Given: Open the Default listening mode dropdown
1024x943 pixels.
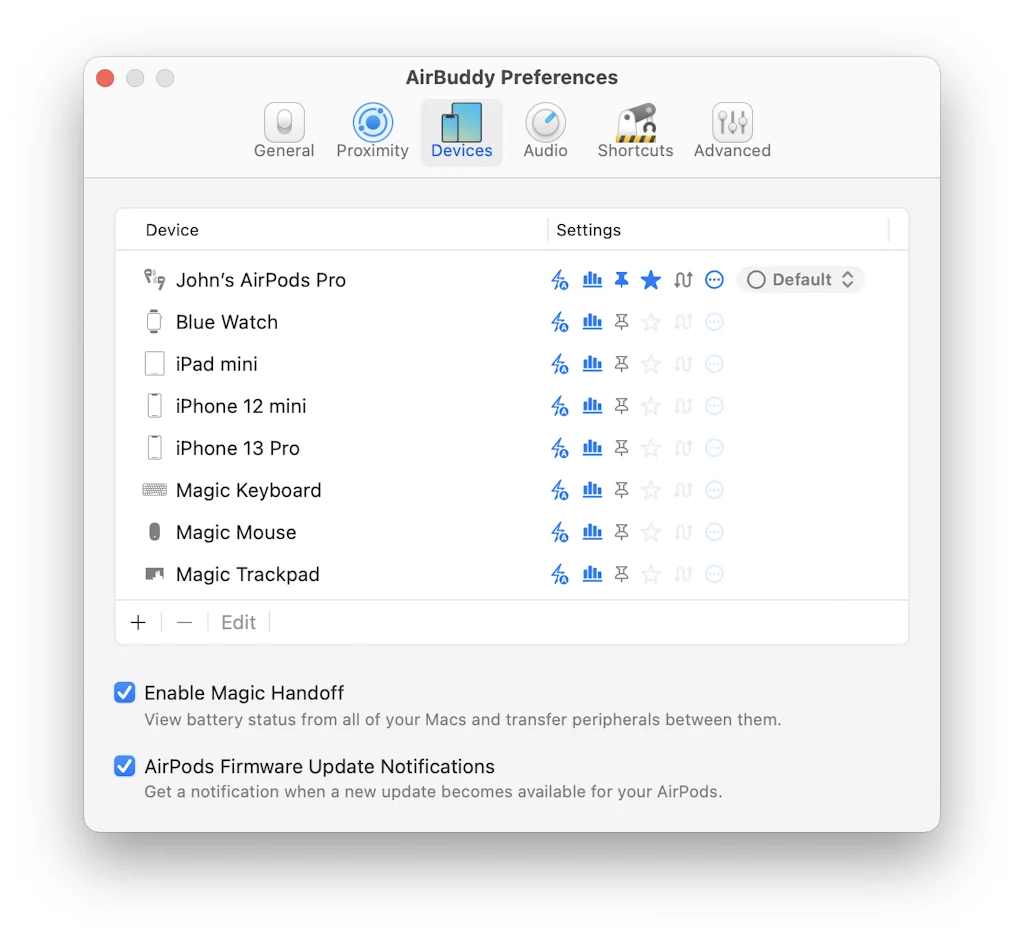Looking at the screenshot, I should [x=800, y=280].
